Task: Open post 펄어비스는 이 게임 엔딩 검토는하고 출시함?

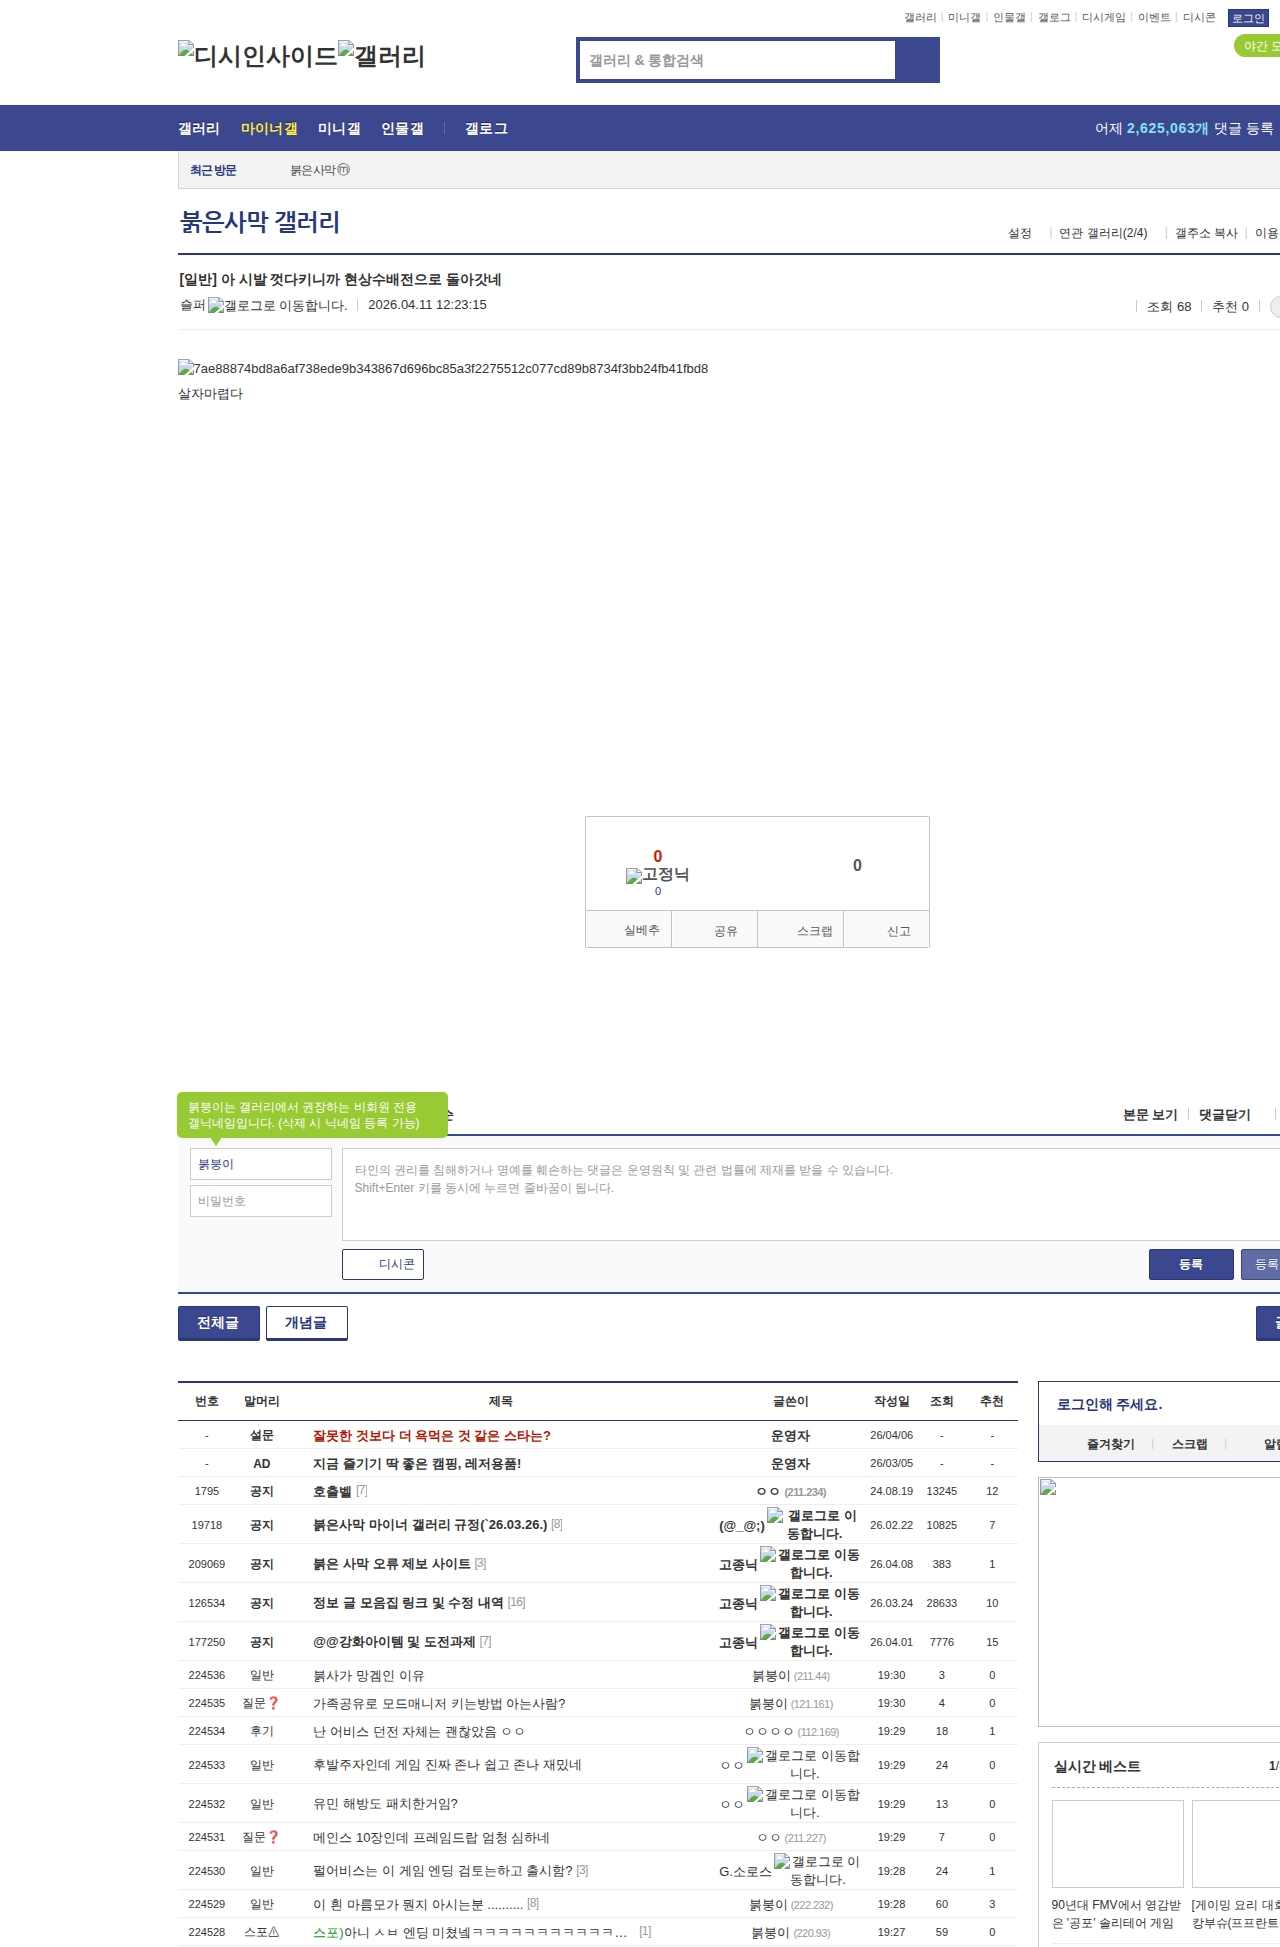Action: coord(443,1871)
